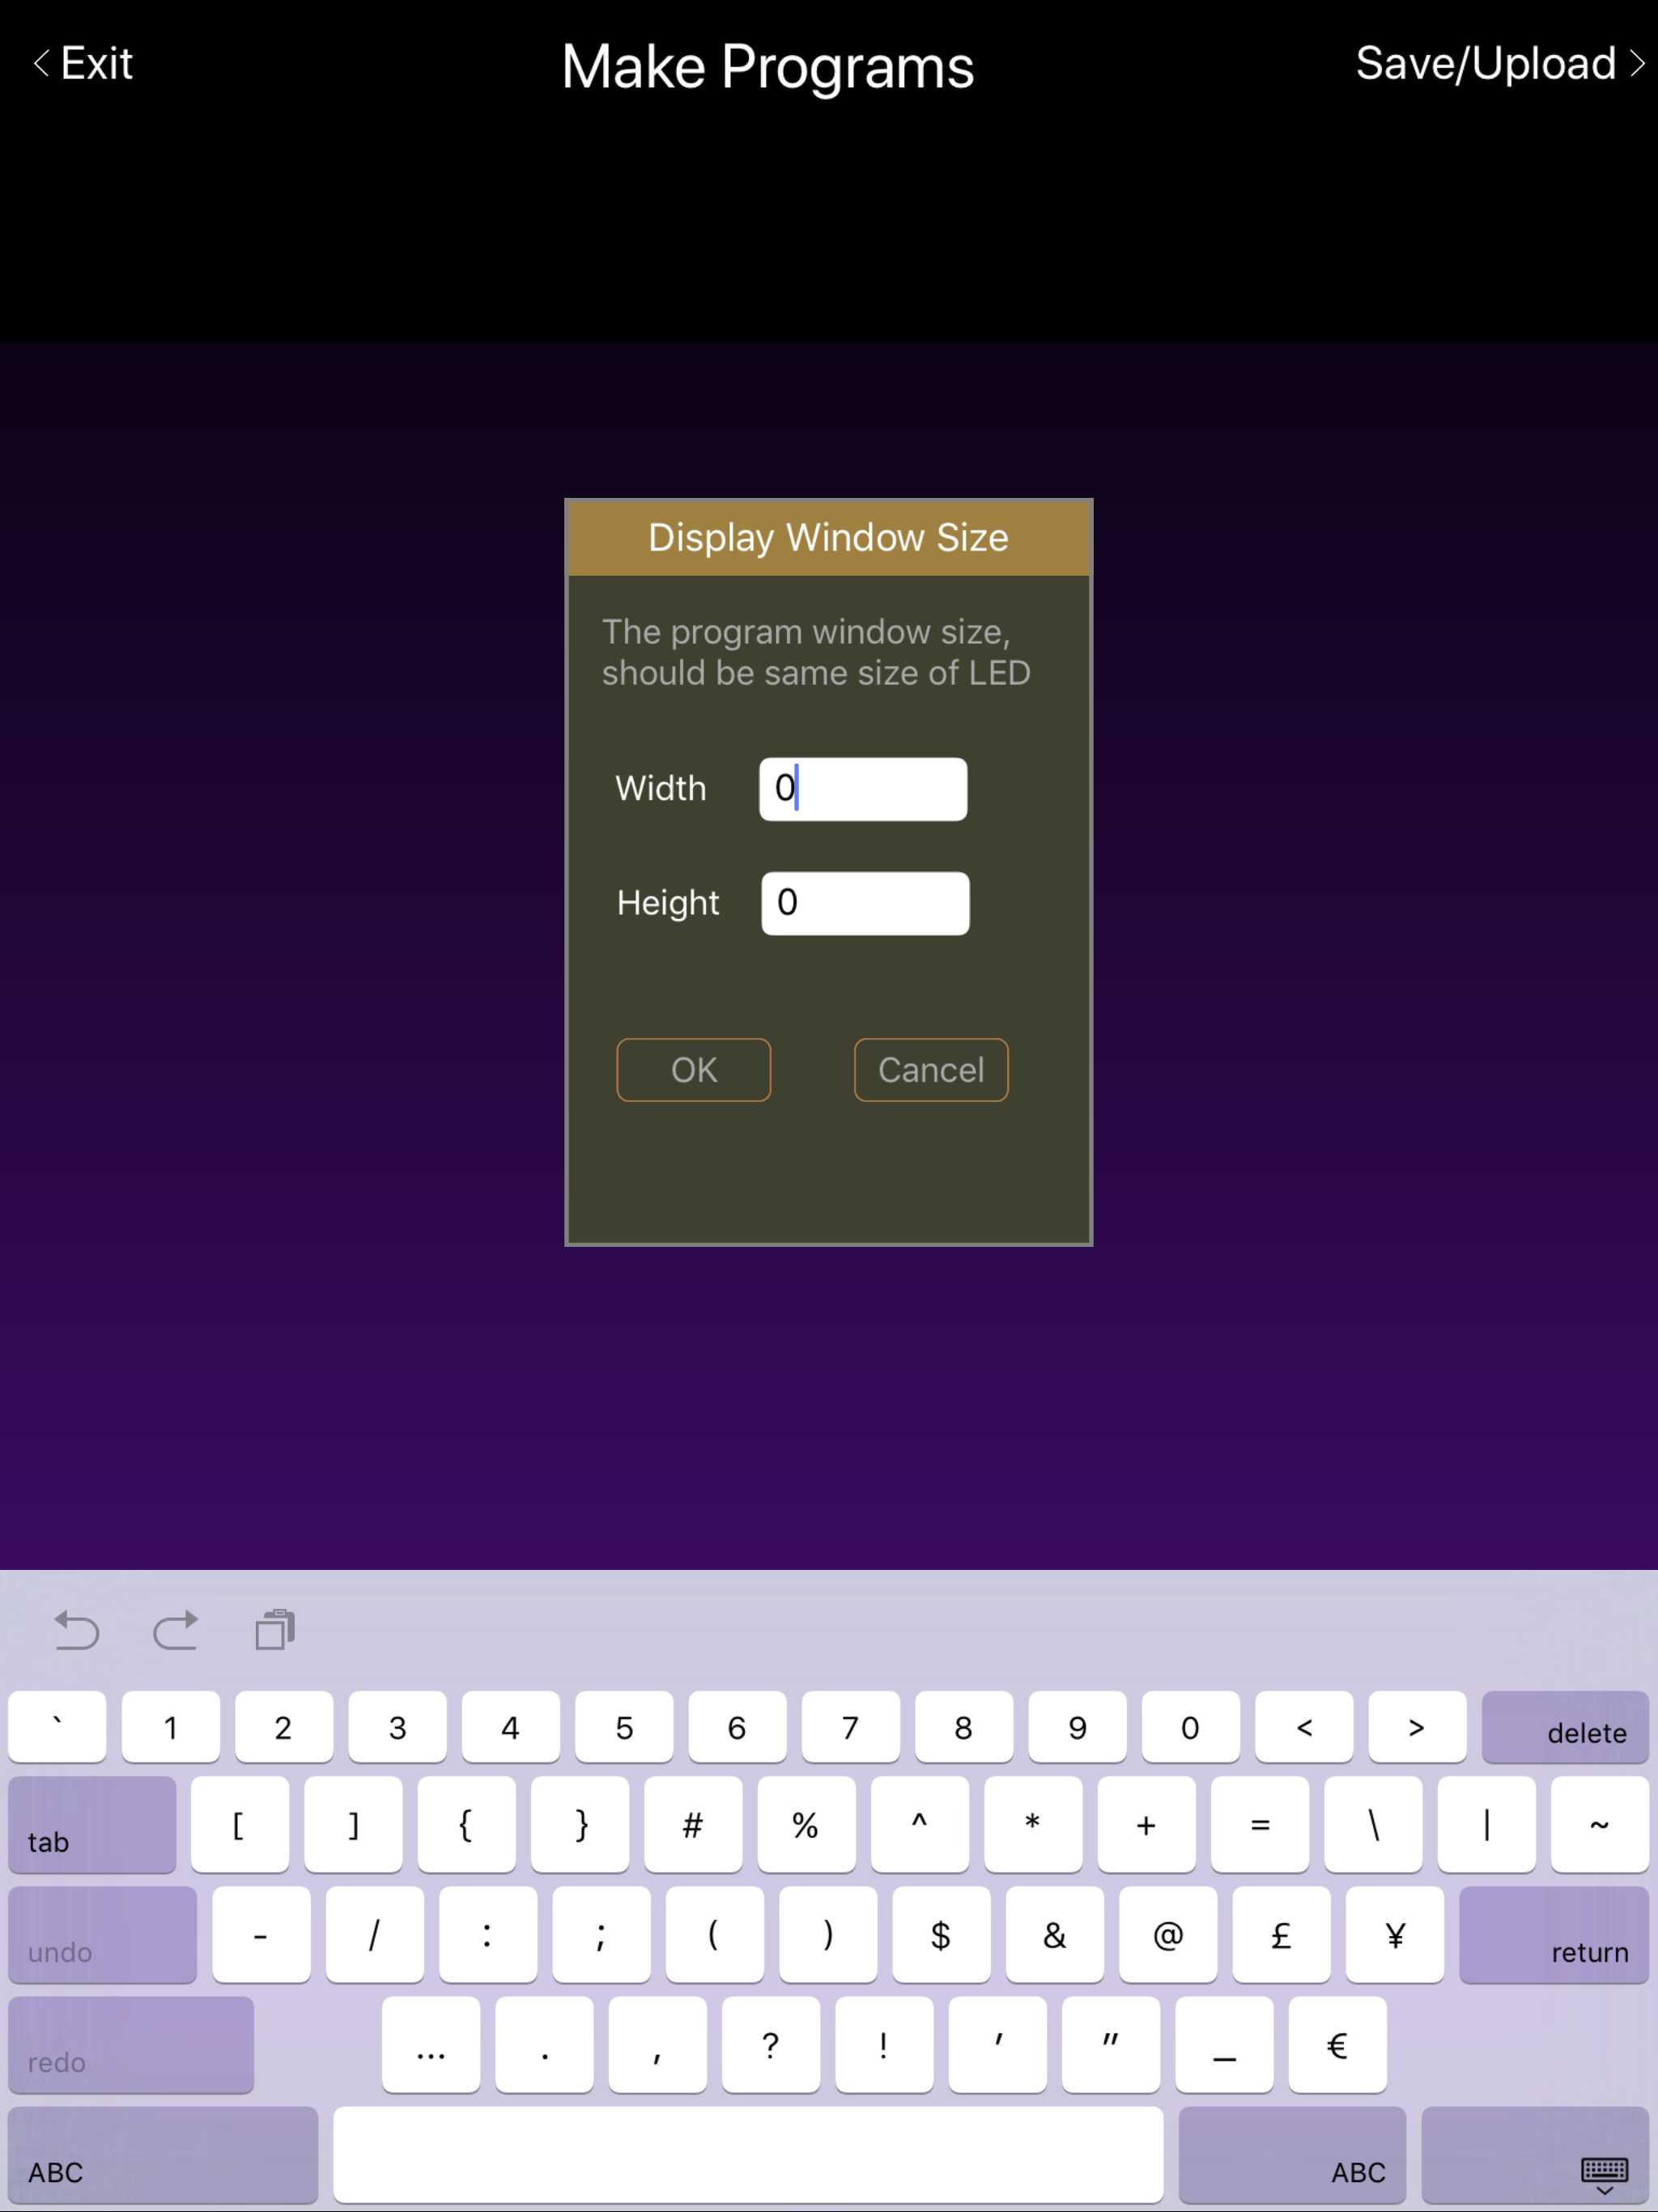Tap the undo arrow icon above keyboard
This screenshot has width=1658, height=2212.
click(76, 1630)
